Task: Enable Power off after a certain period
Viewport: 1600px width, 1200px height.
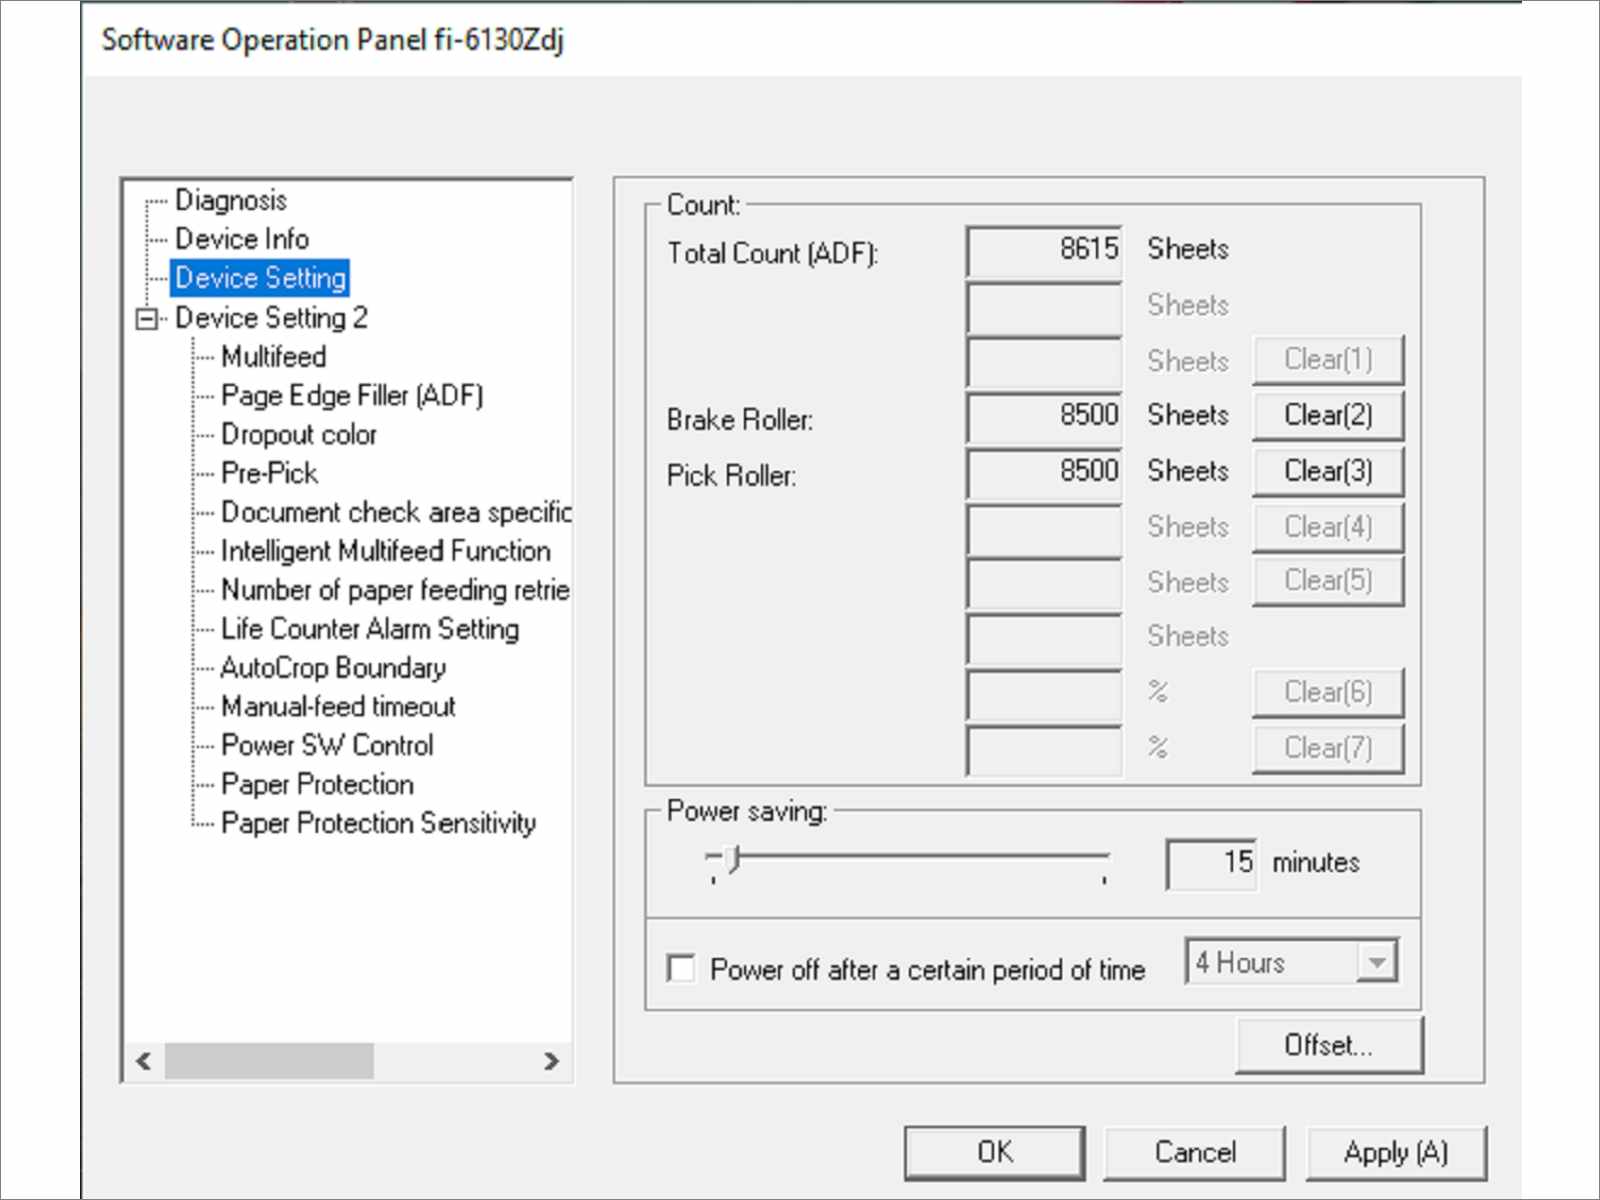Action: [681, 968]
